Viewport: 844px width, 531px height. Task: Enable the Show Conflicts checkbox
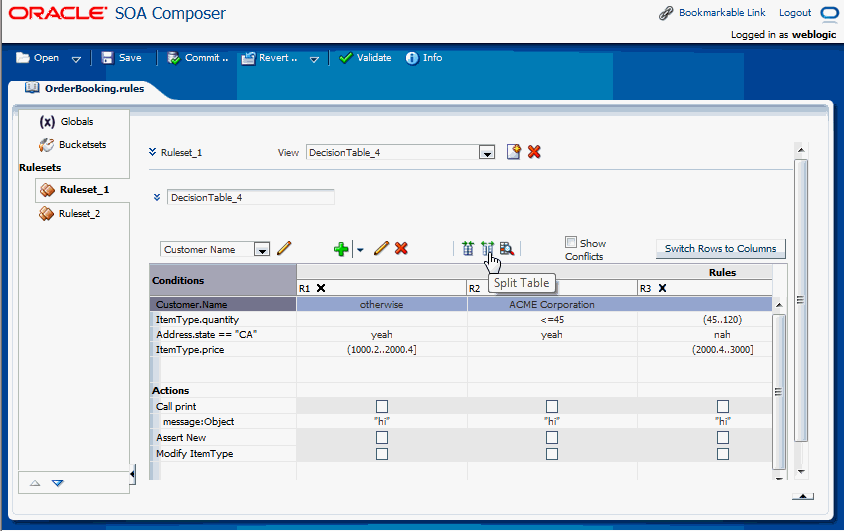[x=571, y=242]
